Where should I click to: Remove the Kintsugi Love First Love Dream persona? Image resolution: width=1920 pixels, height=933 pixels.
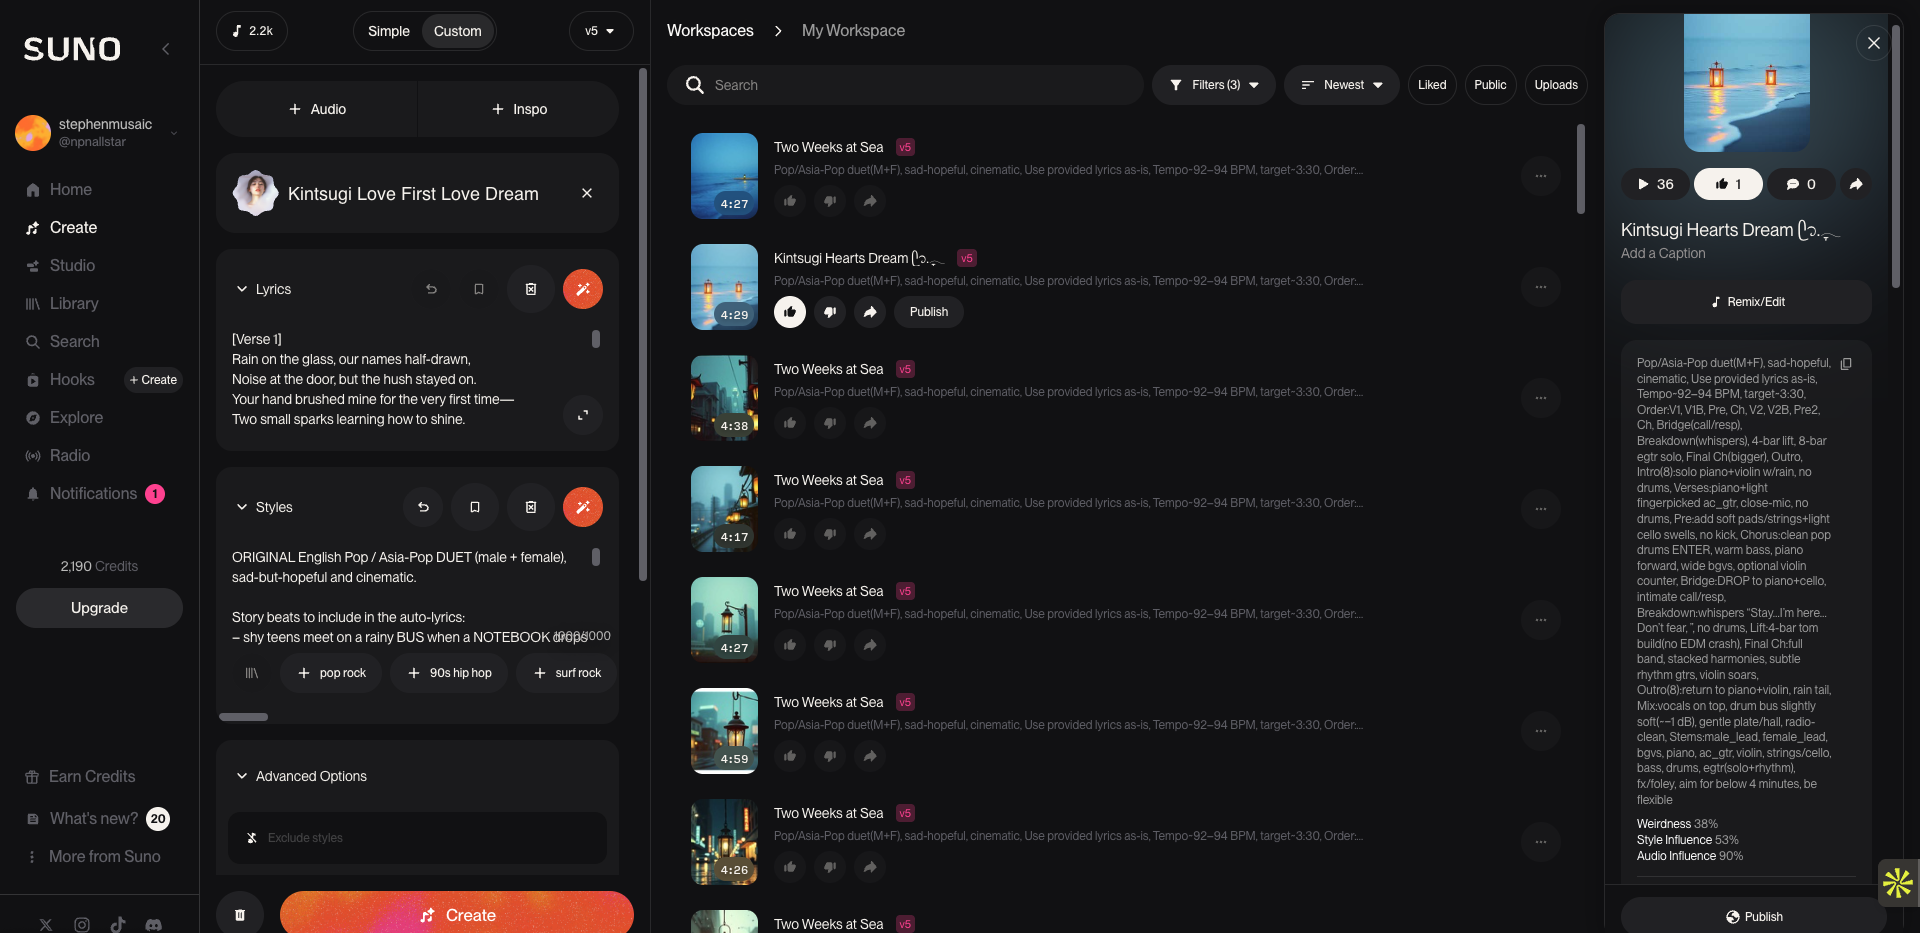587,193
